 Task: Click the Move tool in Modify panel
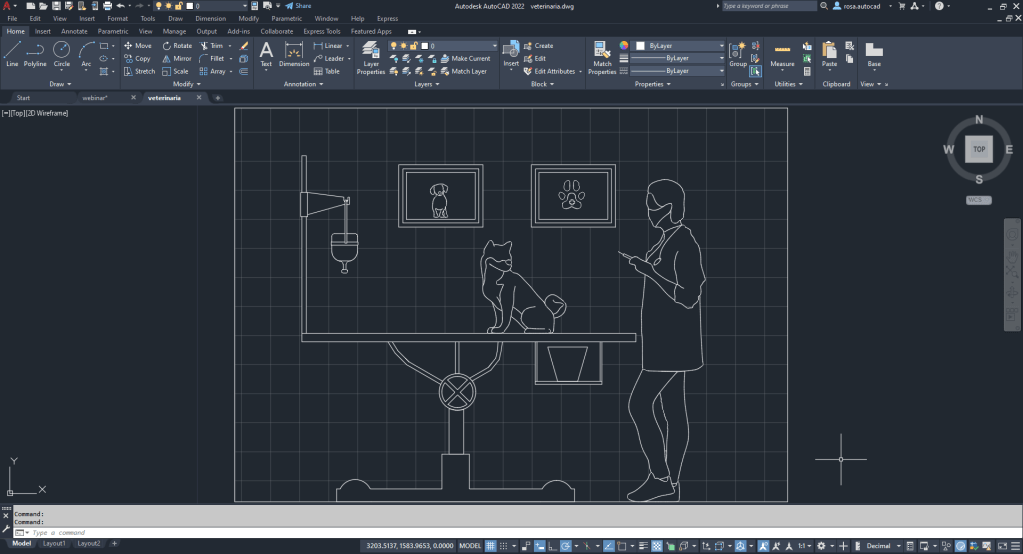137,46
